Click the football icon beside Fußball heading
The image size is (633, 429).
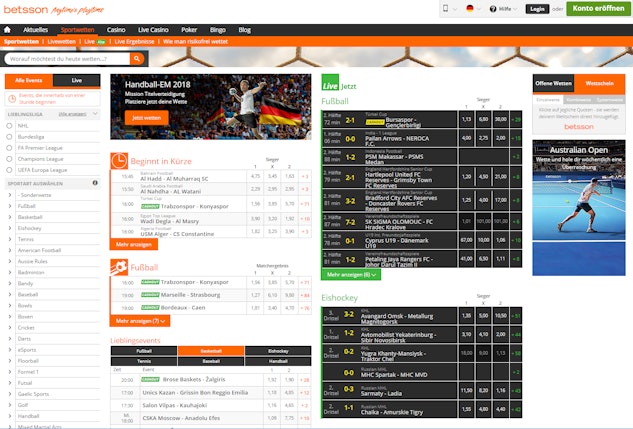click(119, 267)
